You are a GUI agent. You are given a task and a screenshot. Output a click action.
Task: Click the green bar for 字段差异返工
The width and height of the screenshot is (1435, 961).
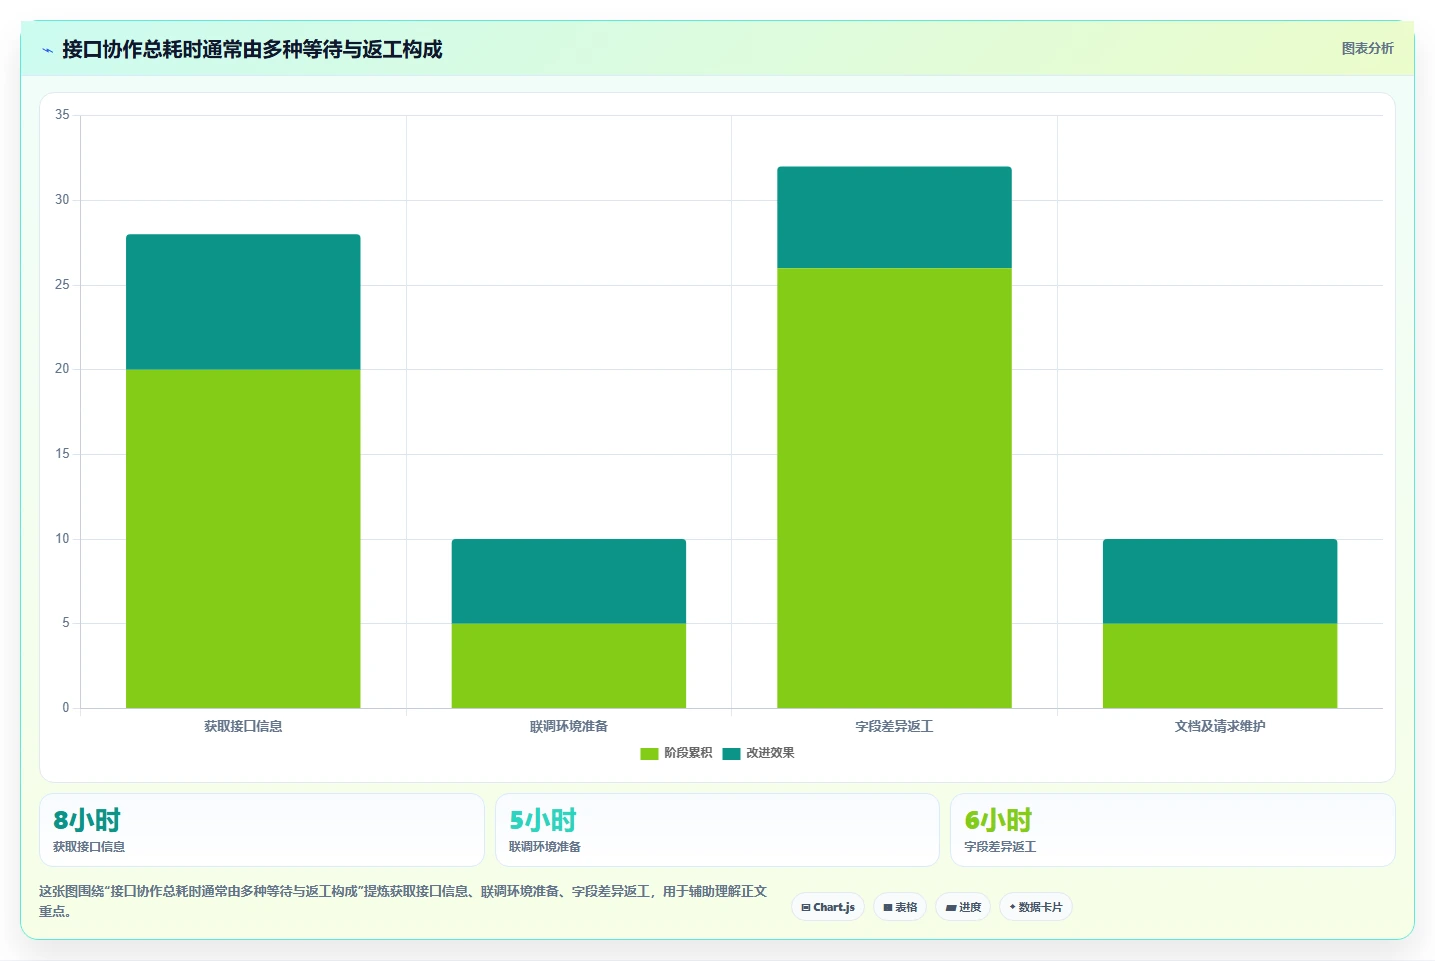pyautogui.click(x=894, y=488)
